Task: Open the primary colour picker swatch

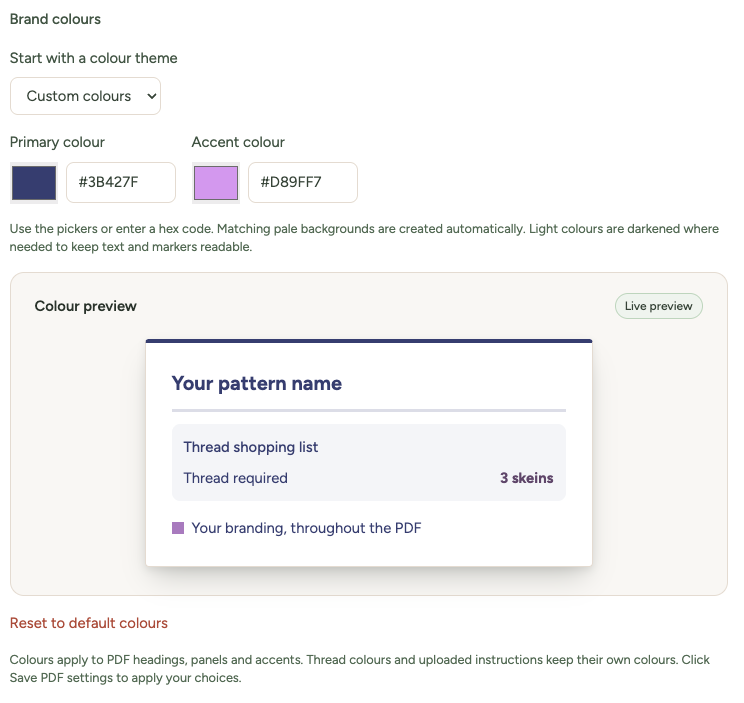Action: [34, 183]
